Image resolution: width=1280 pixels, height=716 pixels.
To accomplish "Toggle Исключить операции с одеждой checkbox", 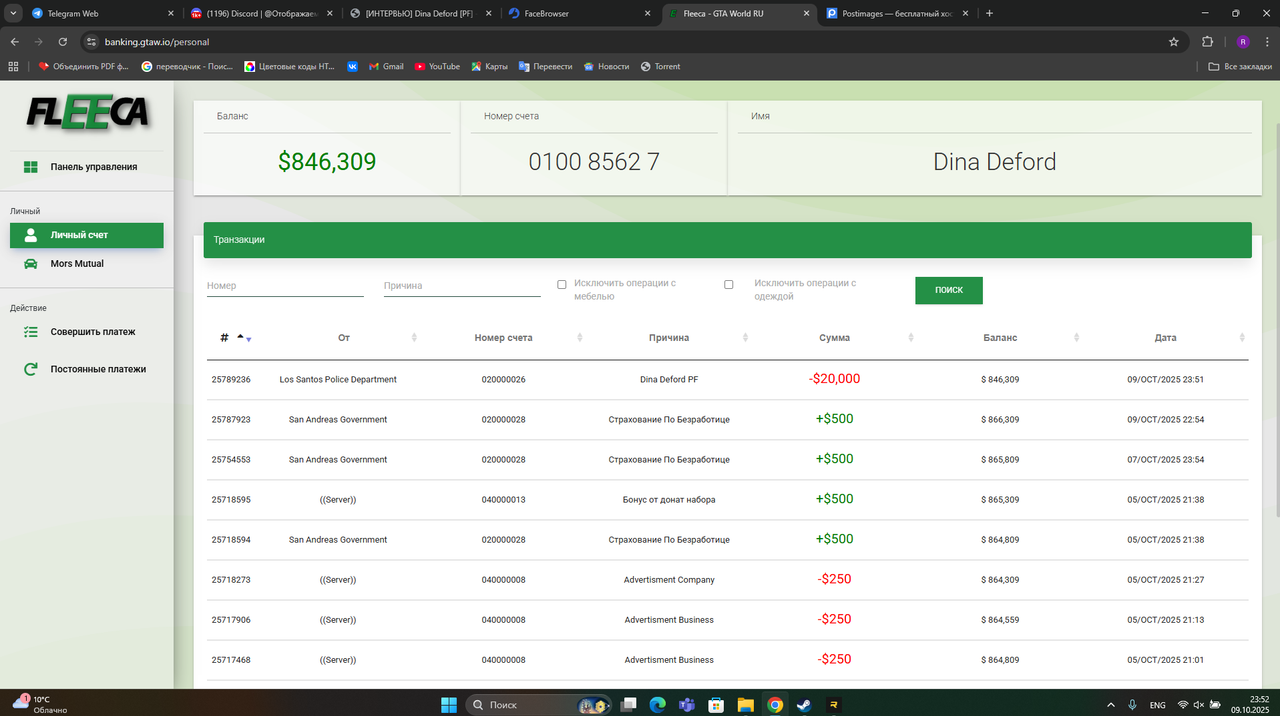I will pos(729,285).
